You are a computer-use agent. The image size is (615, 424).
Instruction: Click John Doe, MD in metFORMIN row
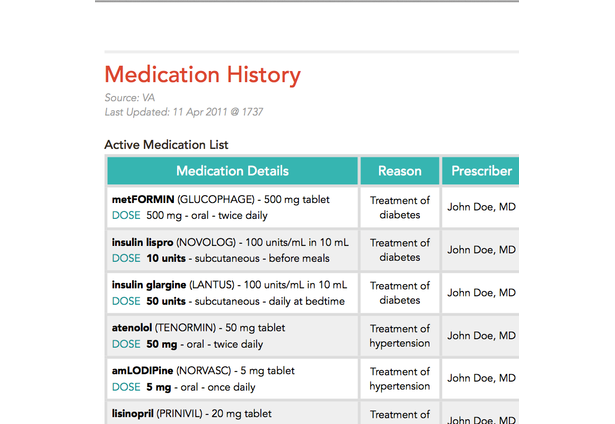(481, 207)
